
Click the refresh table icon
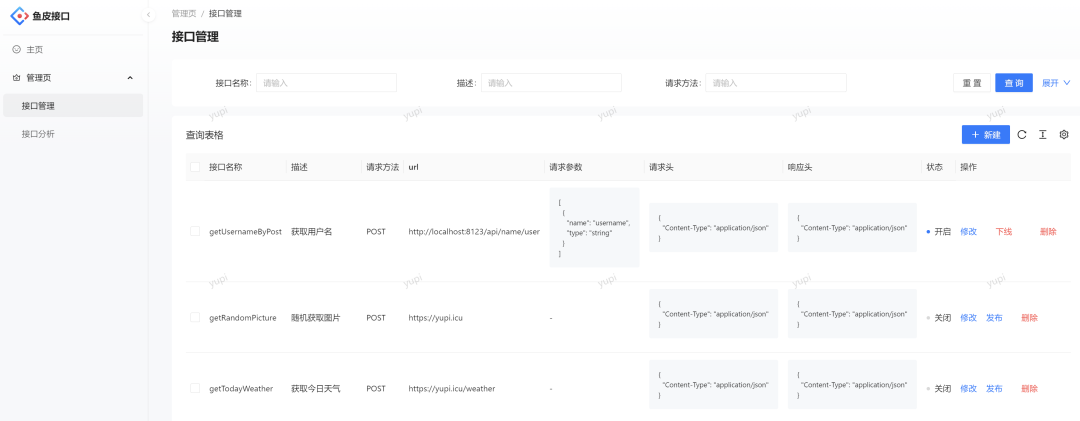pyautogui.click(x=1022, y=134)
